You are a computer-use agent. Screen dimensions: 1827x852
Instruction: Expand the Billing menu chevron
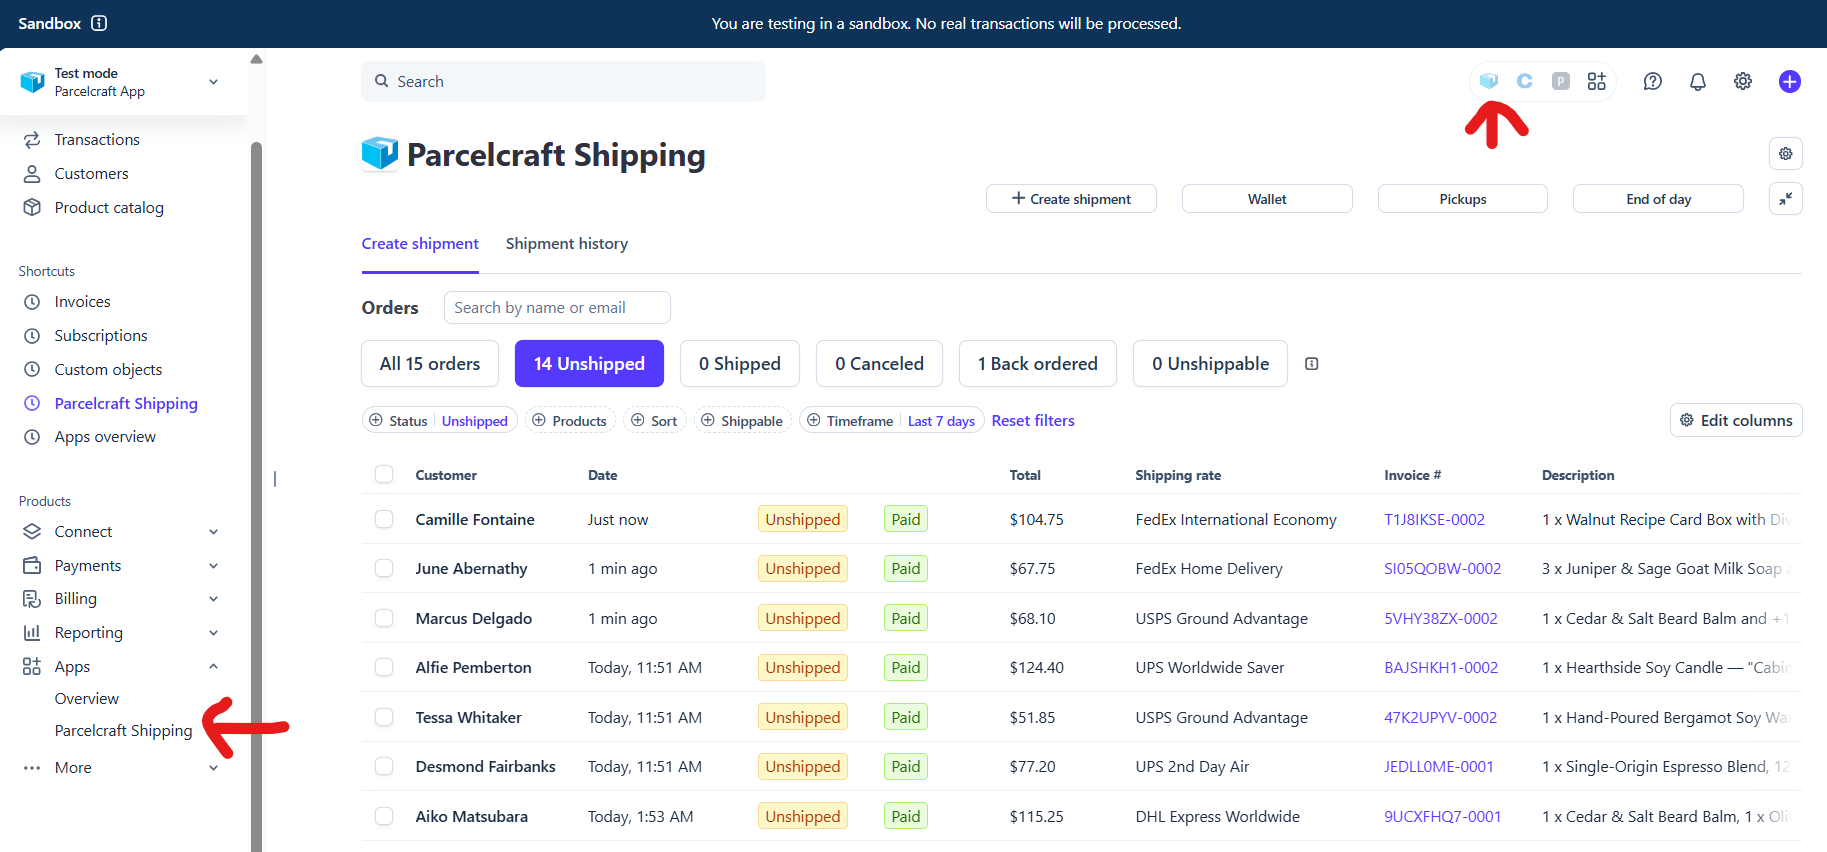213,599
